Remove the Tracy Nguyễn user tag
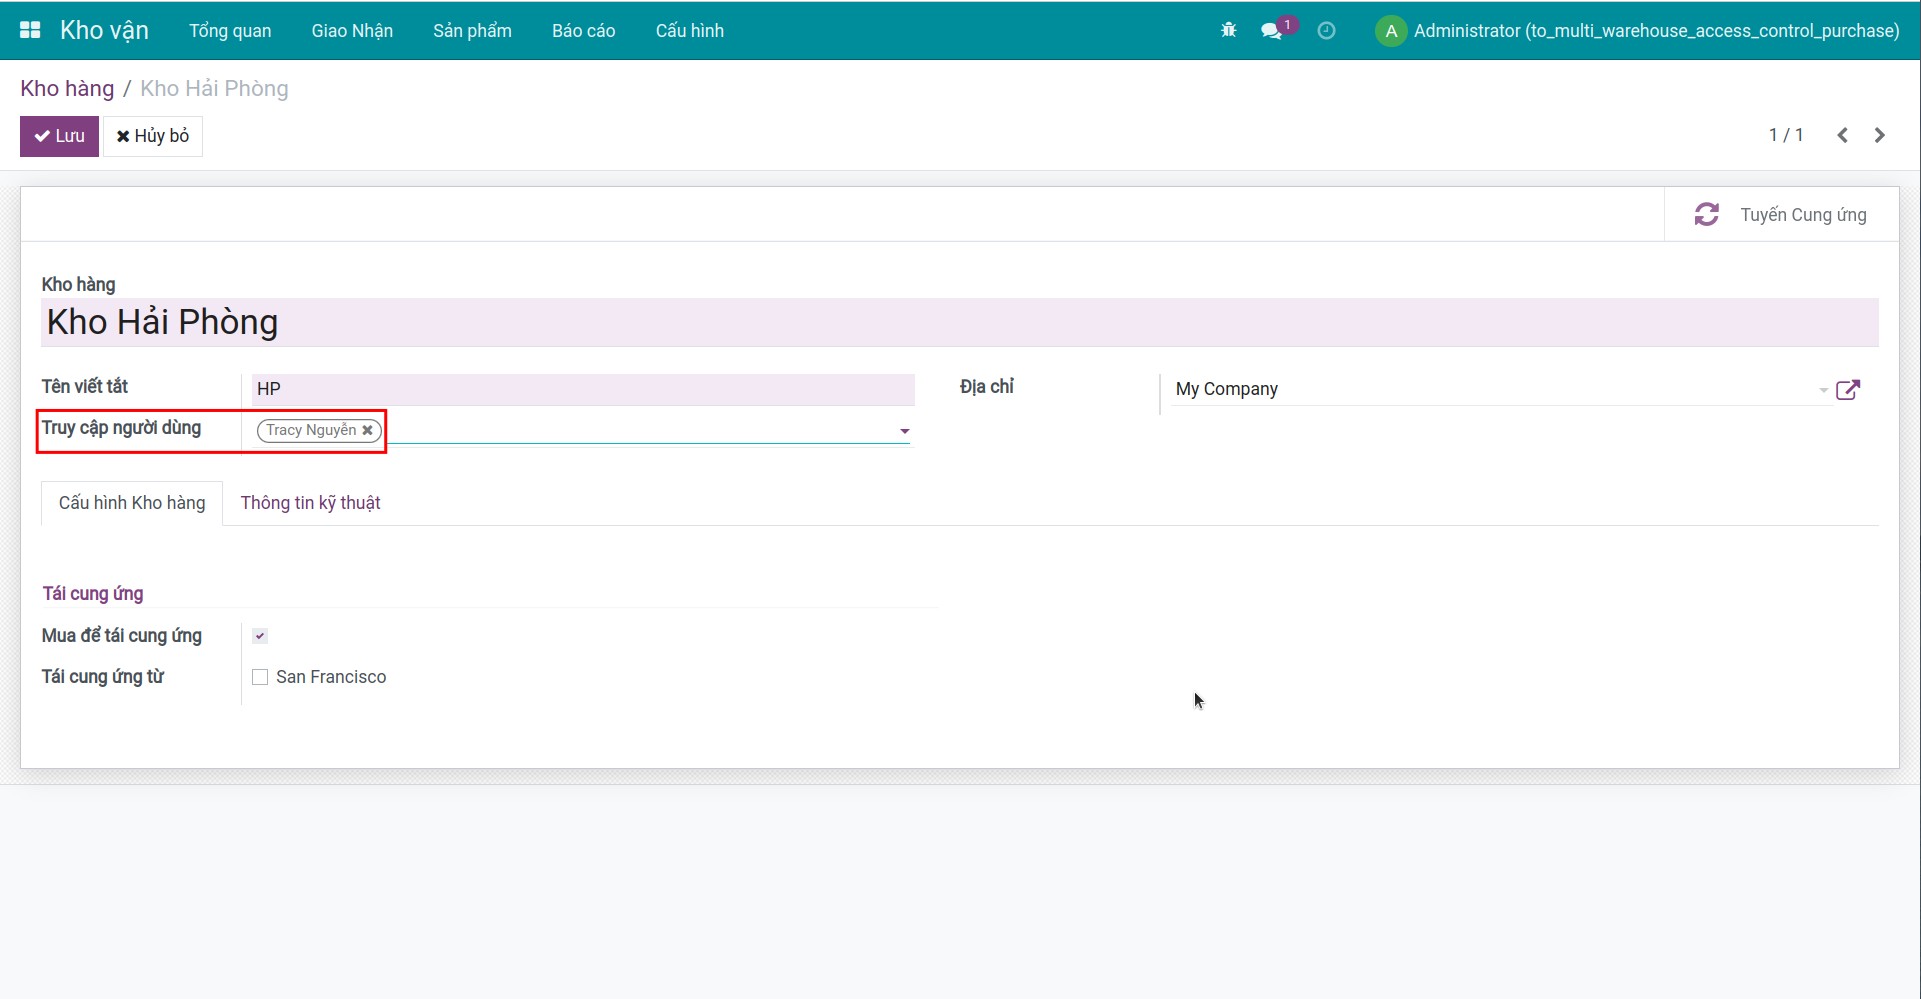Viewport: 1921px width, 999px height. click(368, 430)
